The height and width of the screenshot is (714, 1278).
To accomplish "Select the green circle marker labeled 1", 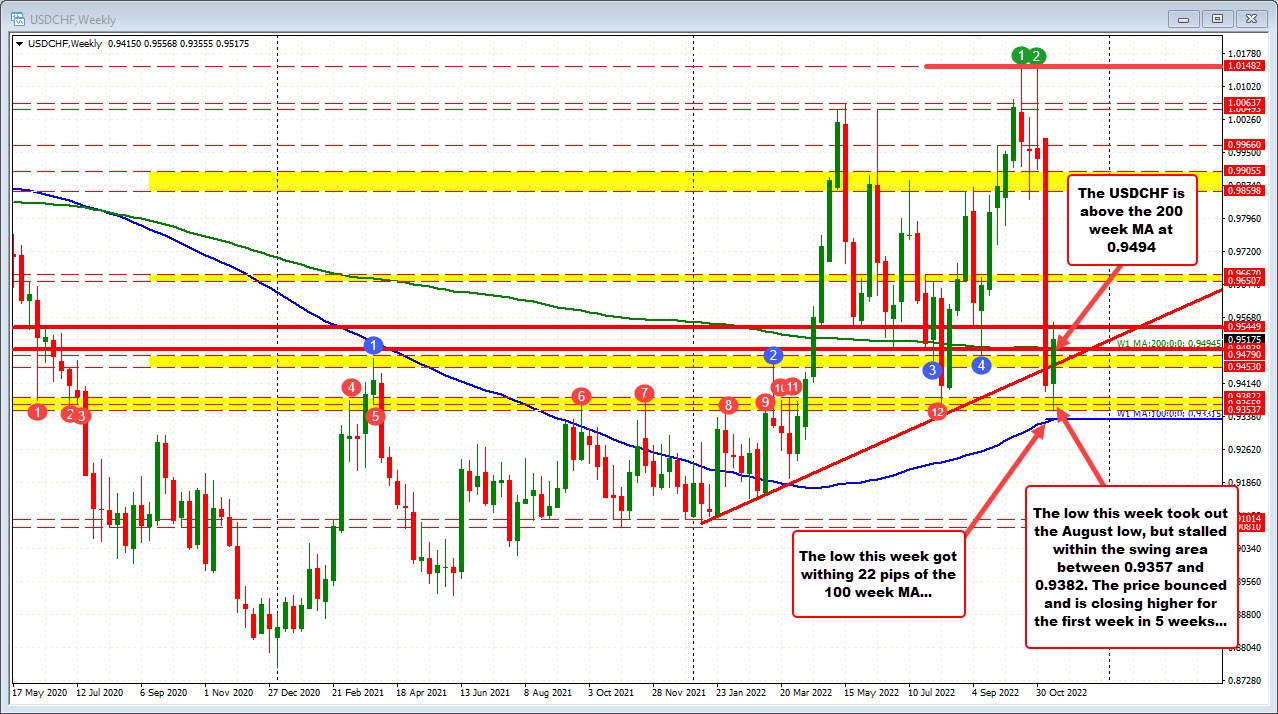I will [x=1019, y=56].
